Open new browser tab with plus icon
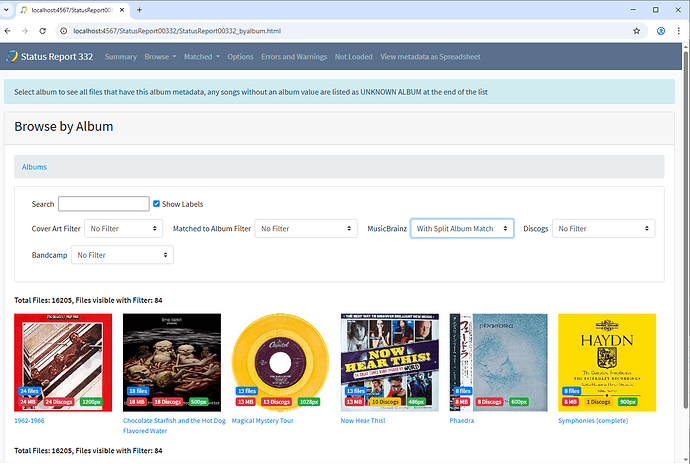Screen dimensions: 690x464 click(139, 10)
